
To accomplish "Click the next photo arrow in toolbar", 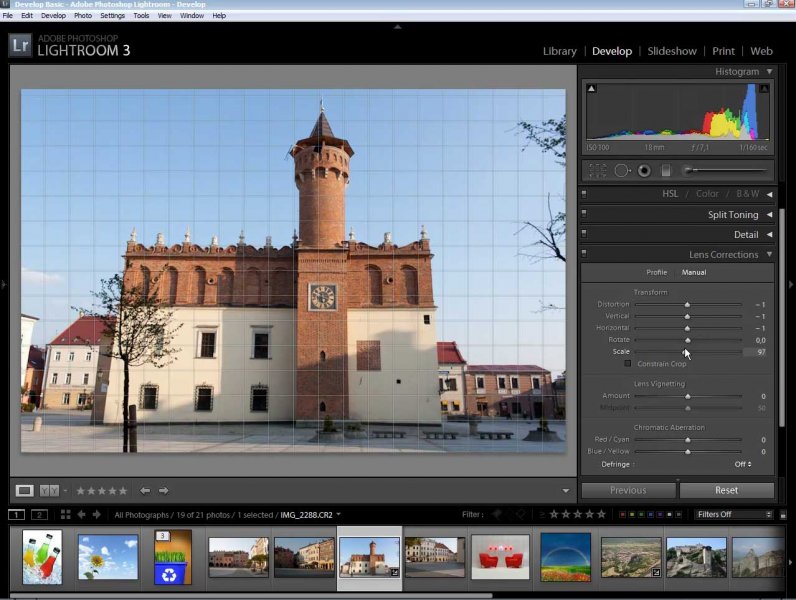I will (164, 490).
